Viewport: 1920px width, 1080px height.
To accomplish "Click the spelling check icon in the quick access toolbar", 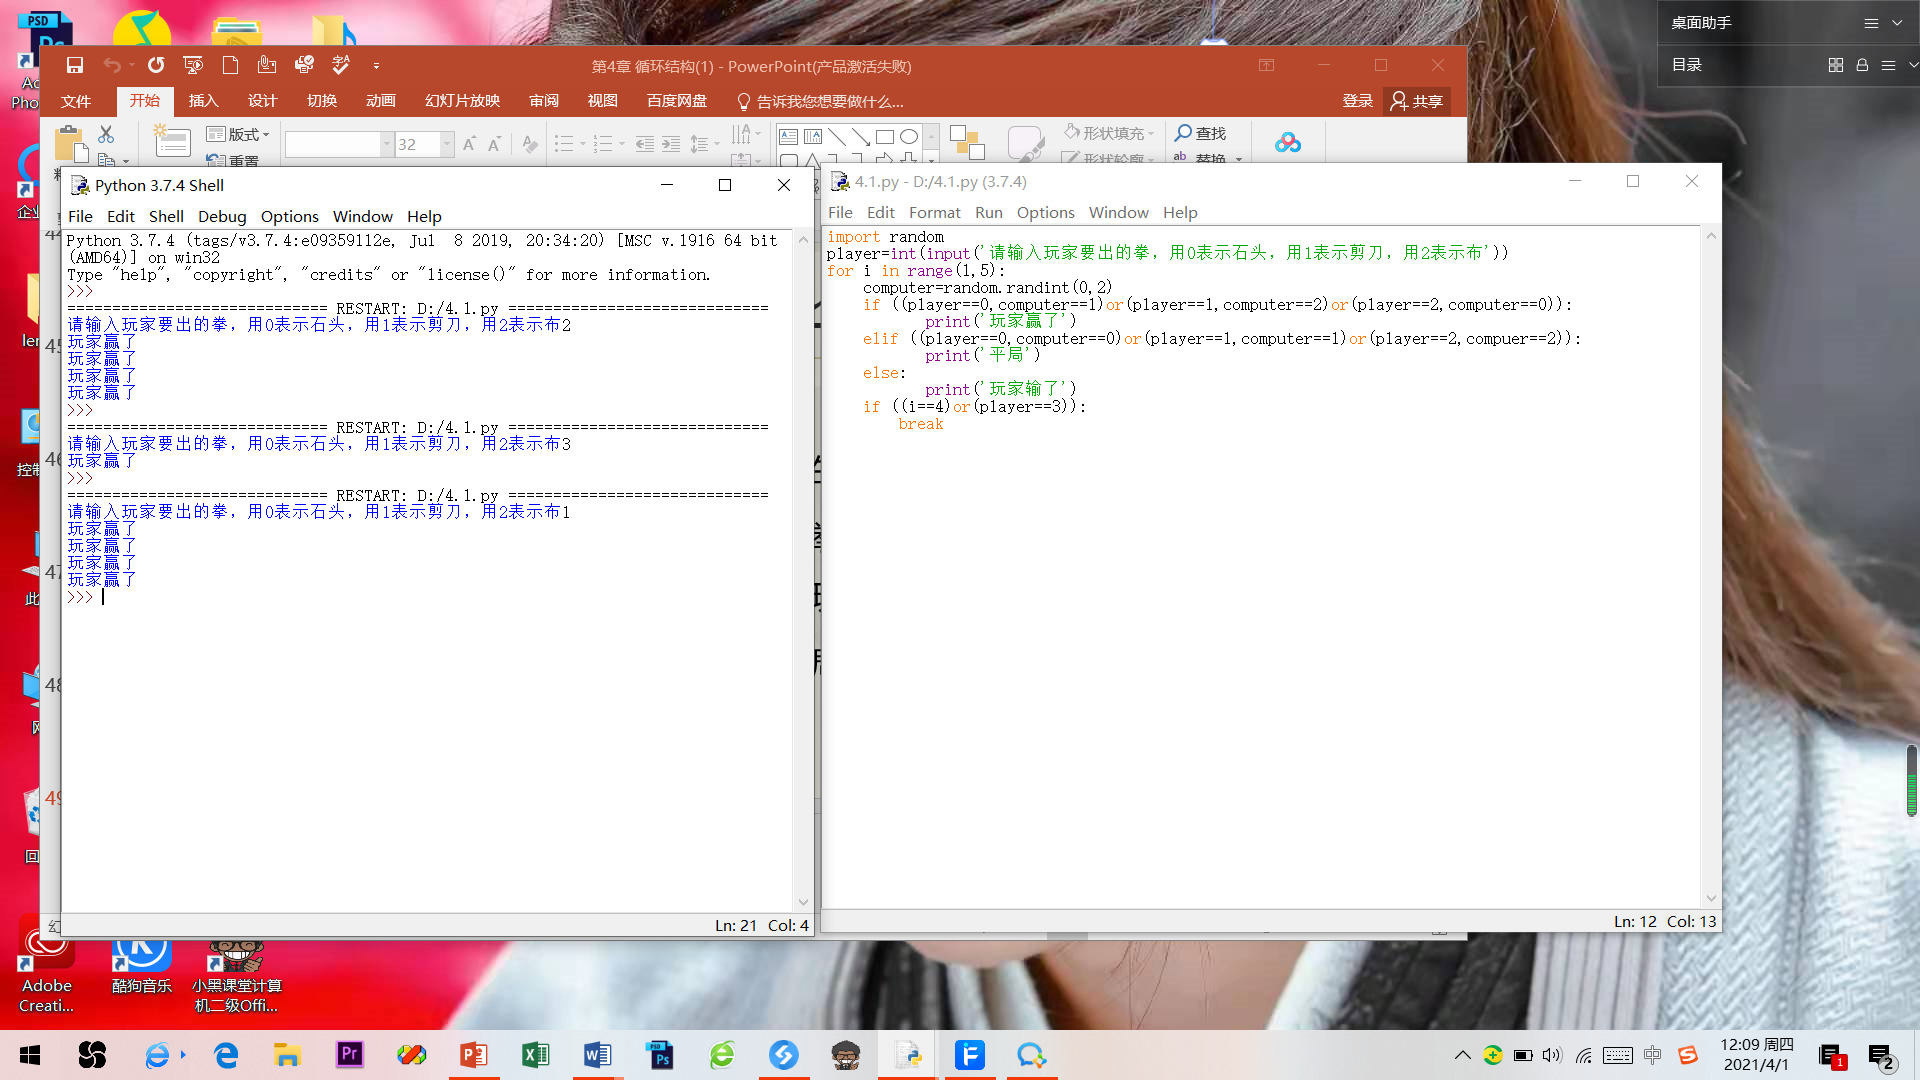I will (x=341, y=66).
